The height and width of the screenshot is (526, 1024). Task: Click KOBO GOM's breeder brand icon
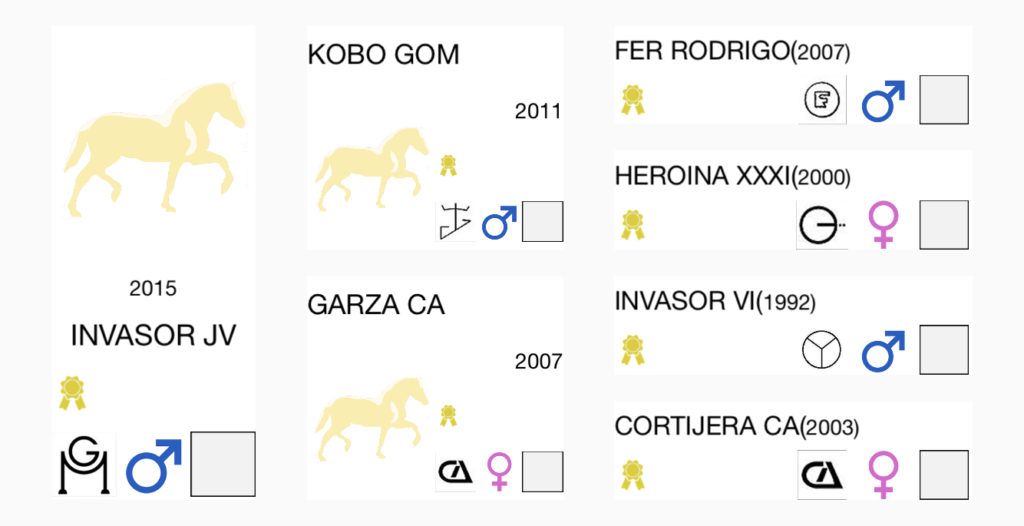click(x=455, y=222)
